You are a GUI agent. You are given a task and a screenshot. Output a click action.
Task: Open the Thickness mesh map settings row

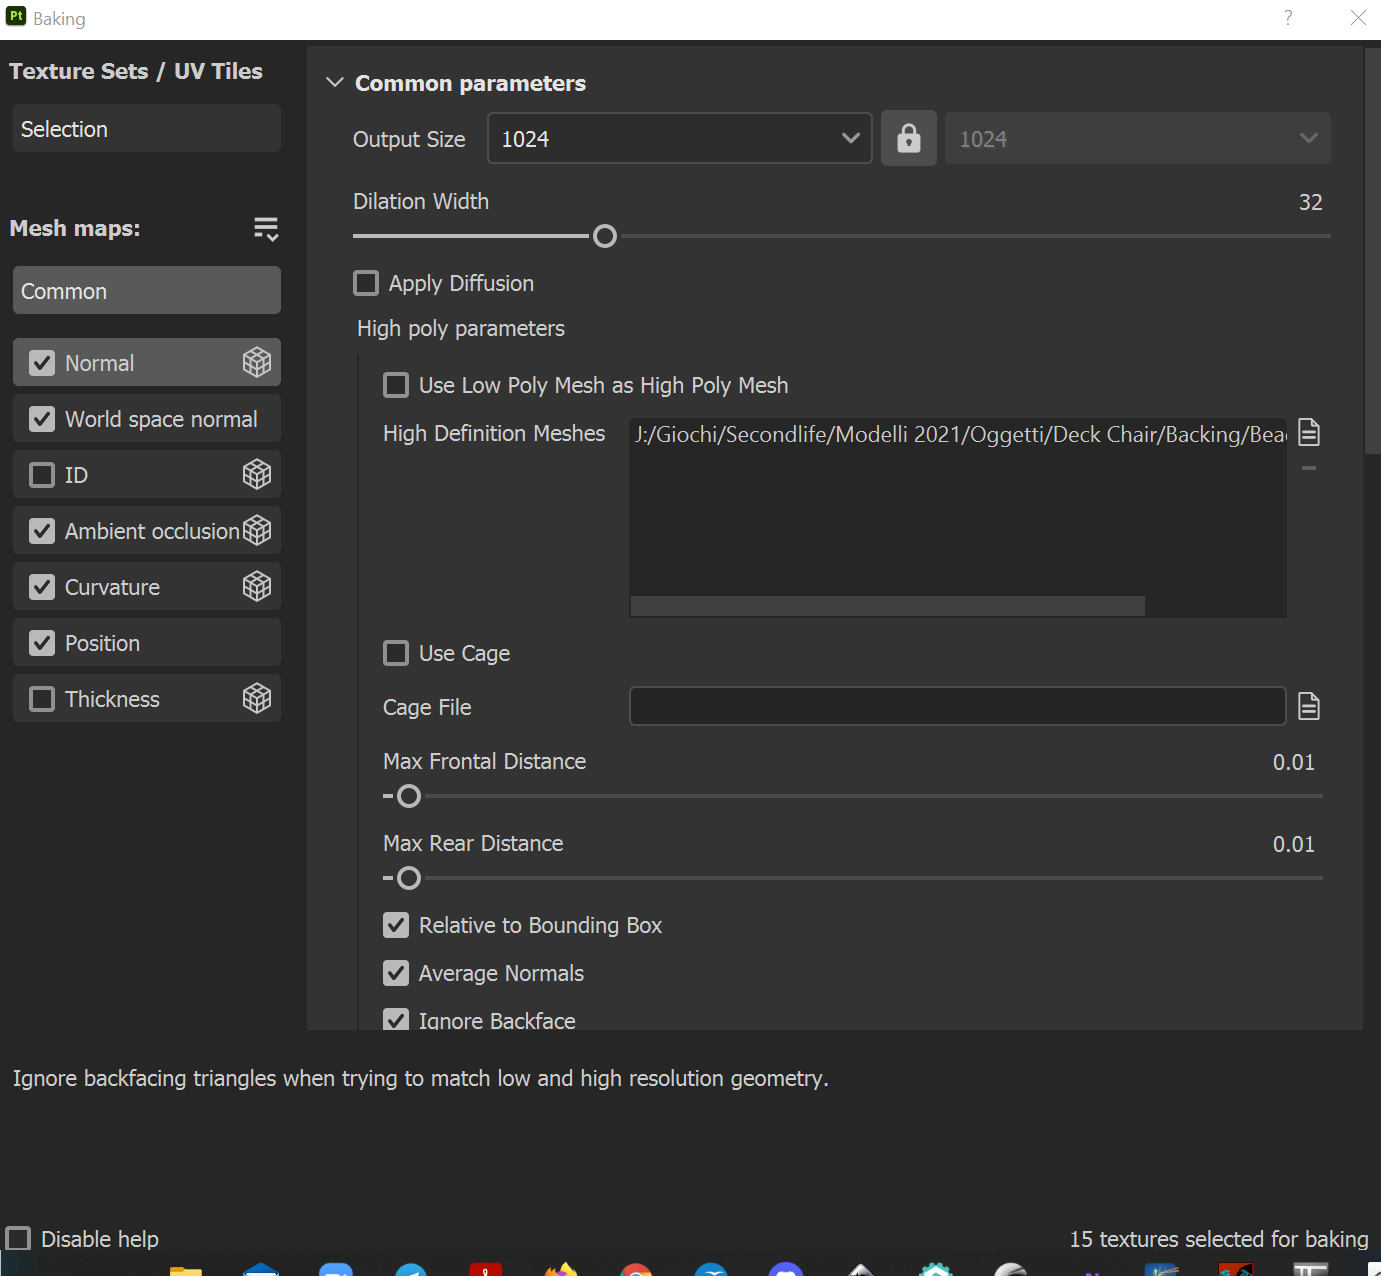click(147, 698)
